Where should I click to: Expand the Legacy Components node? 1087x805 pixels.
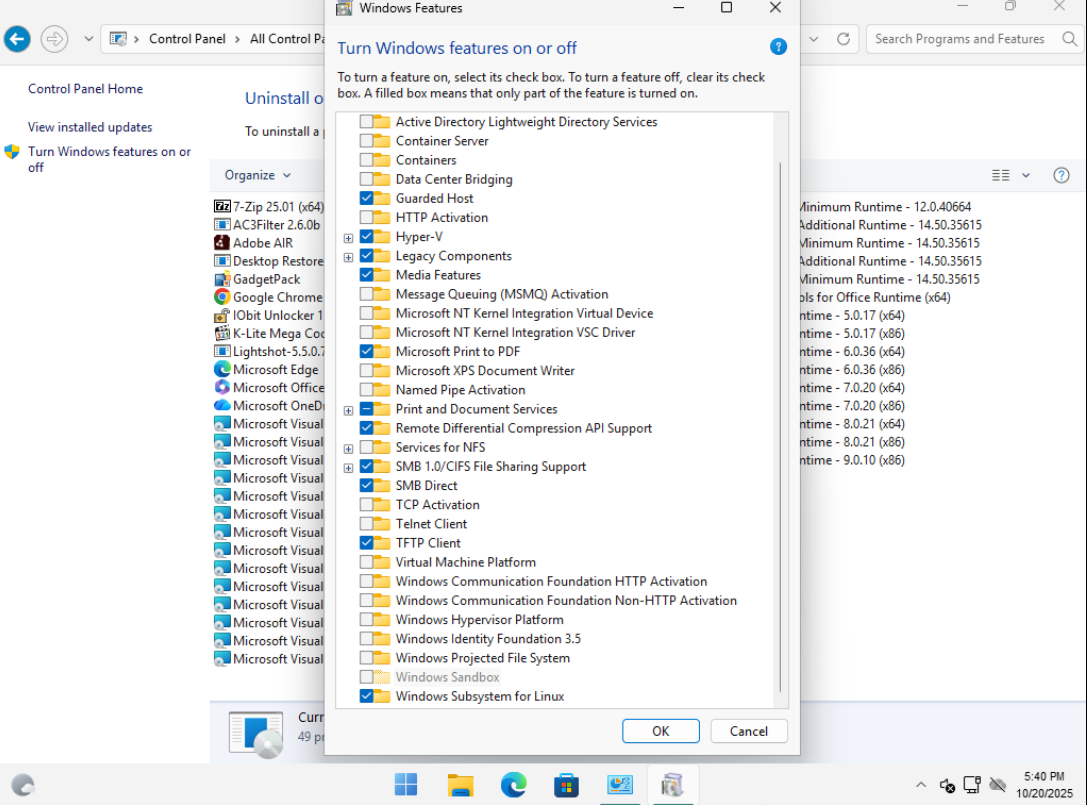pos(349,257)
